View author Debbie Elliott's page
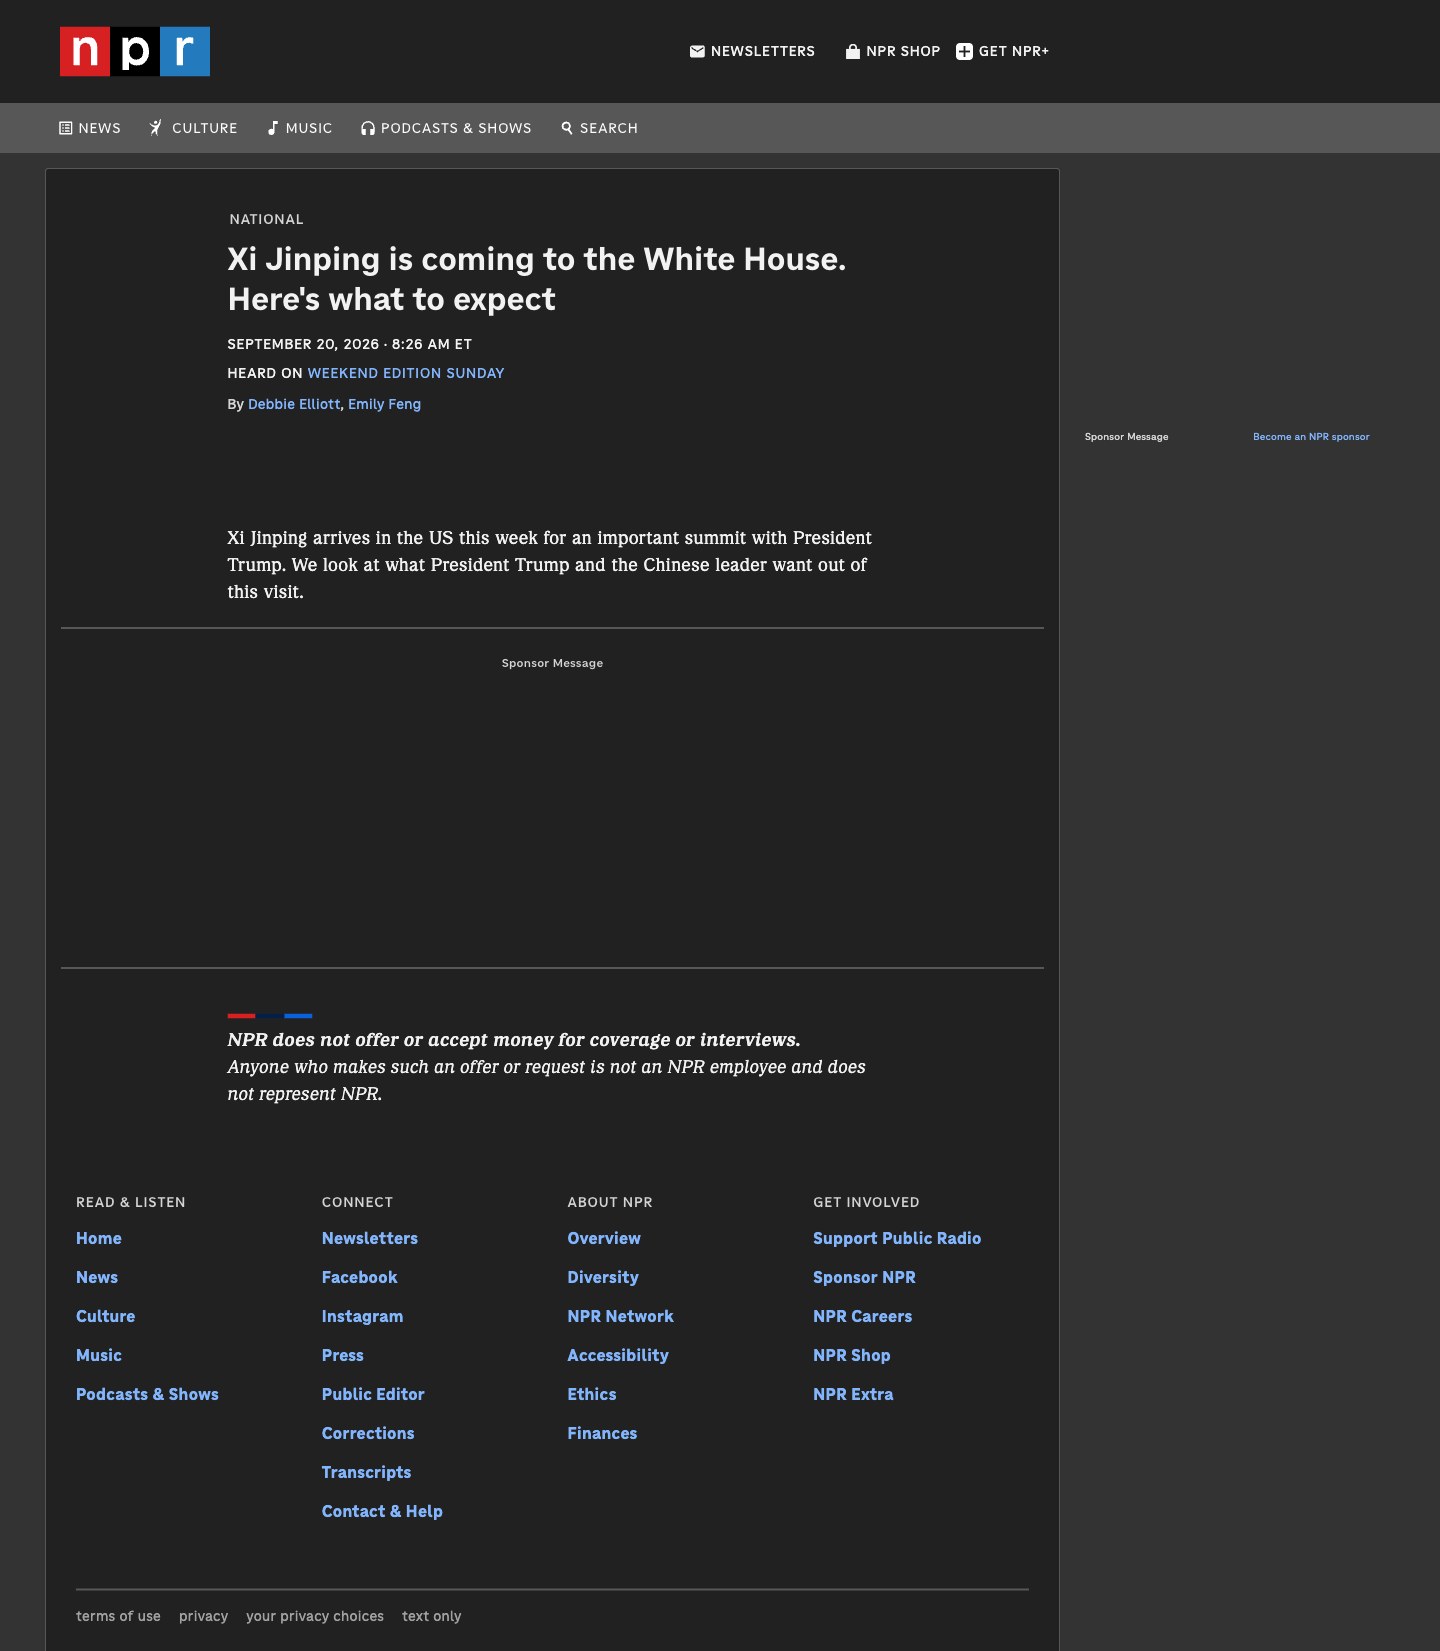The height and width of the screenshot is (1651, 1440). [294, 404]
